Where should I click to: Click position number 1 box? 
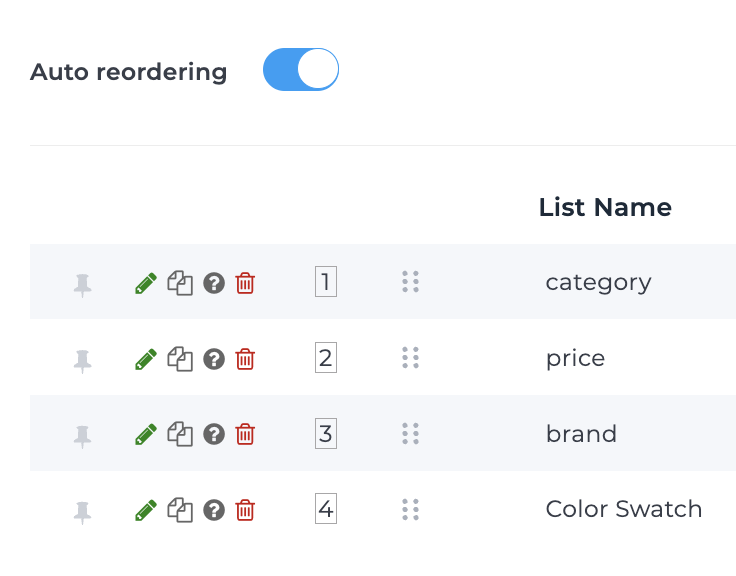point(326,282)
